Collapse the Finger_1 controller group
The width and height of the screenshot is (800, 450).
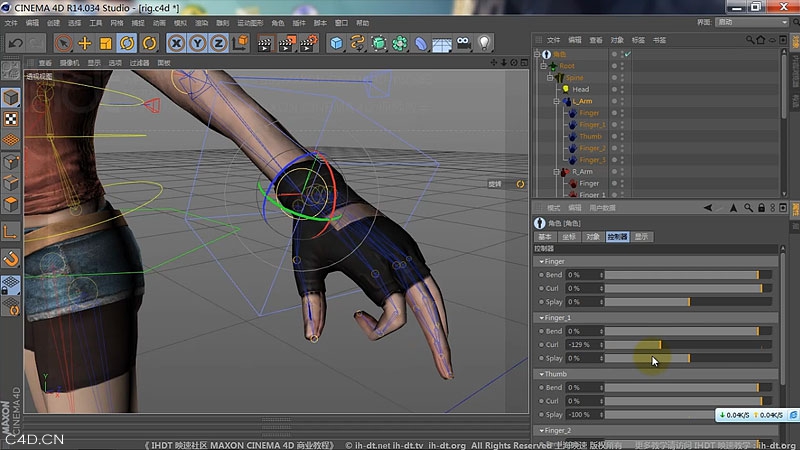(x=540, y=318)
